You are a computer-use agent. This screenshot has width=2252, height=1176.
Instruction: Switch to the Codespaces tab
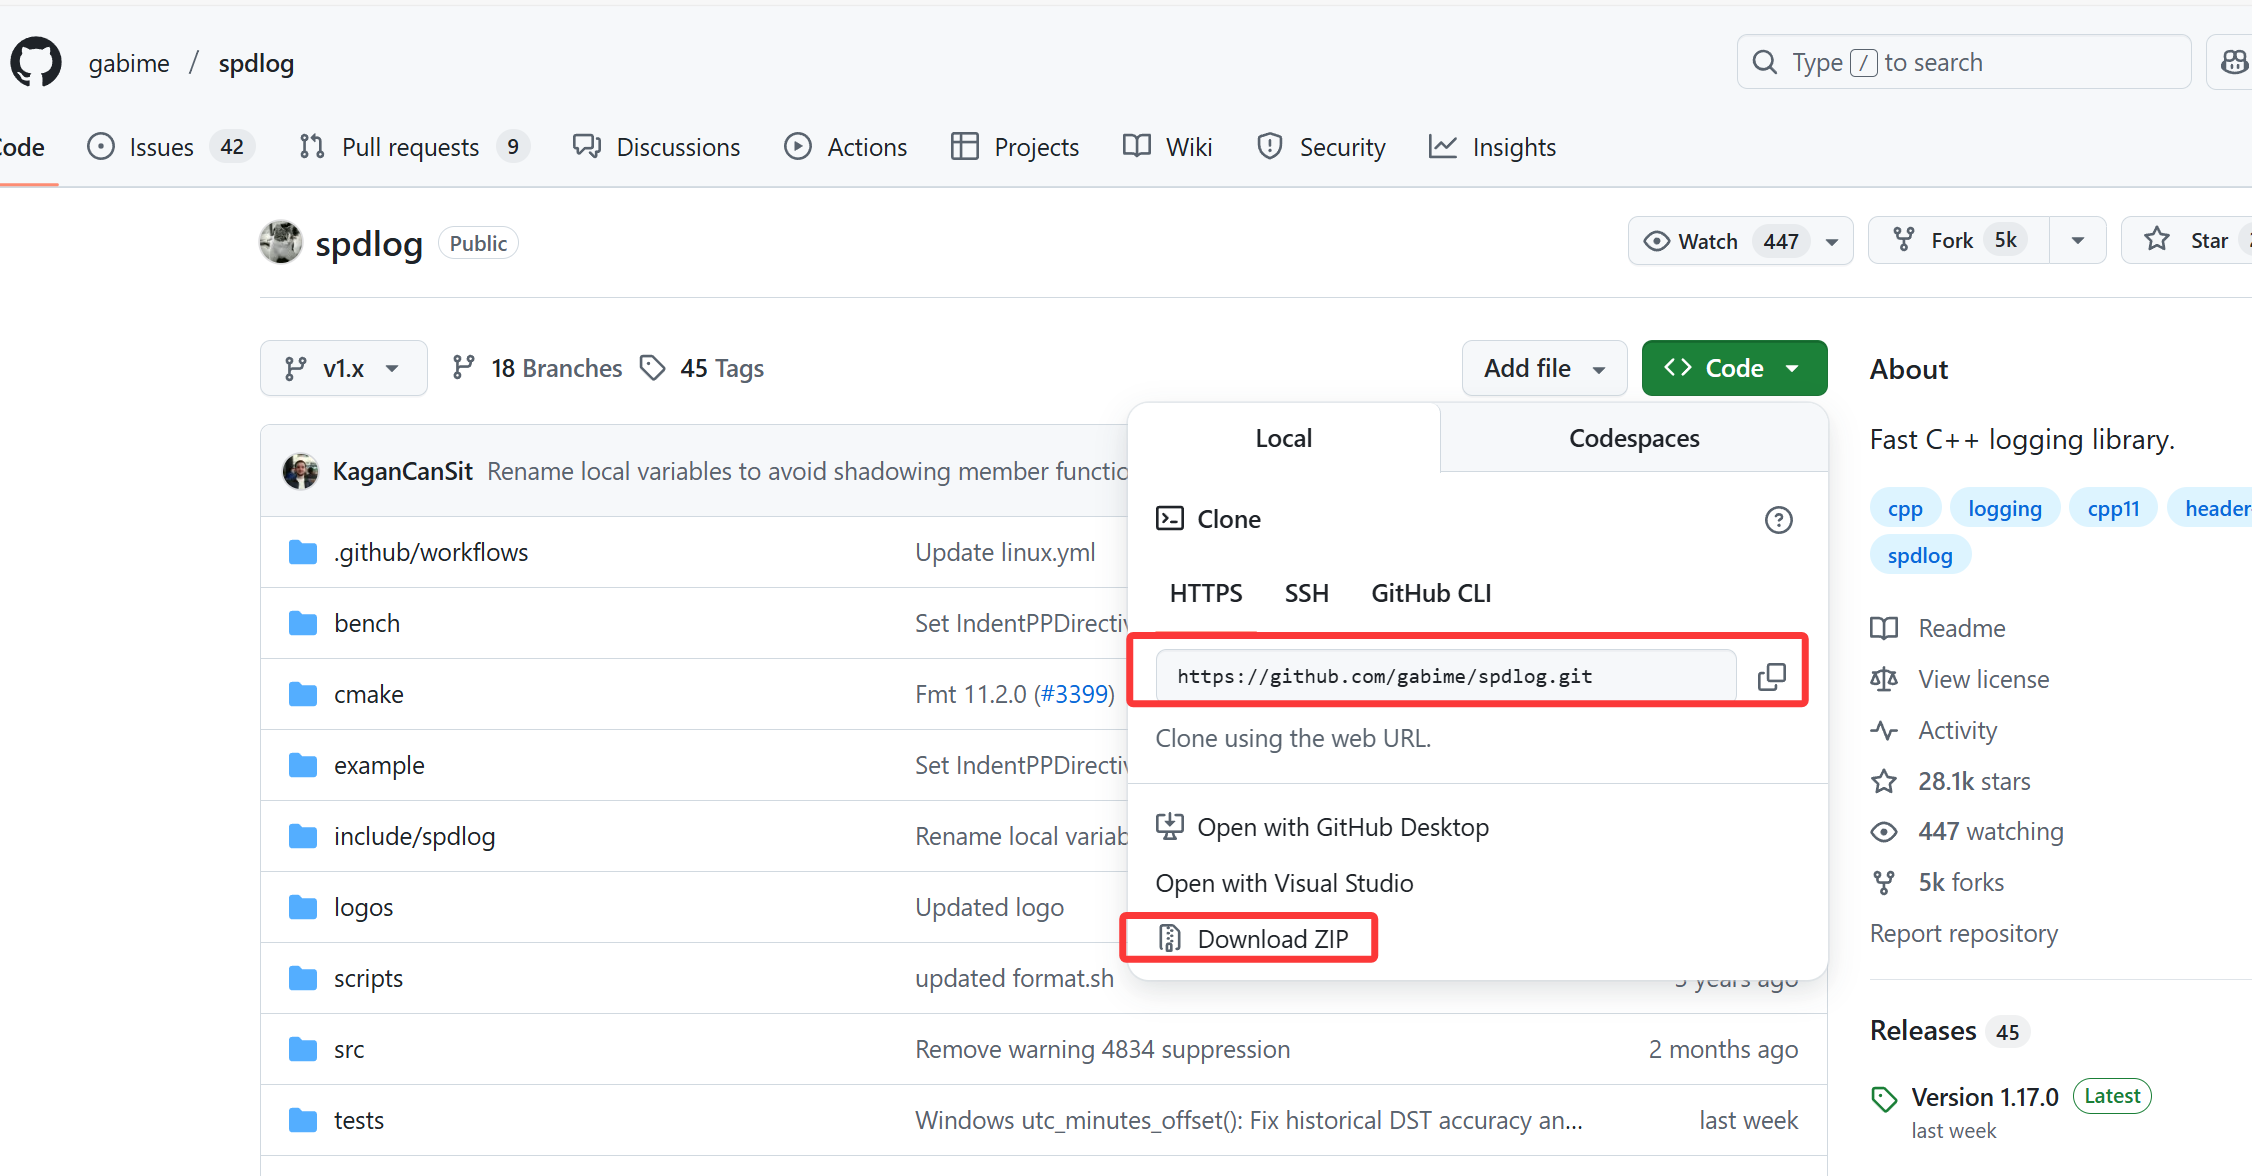point(1633,439)
